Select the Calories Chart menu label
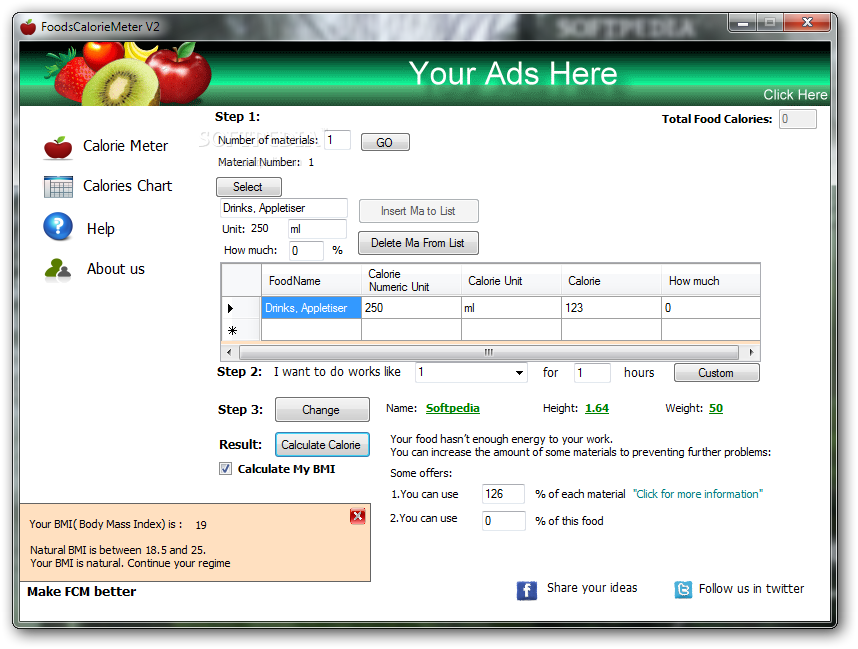 click(x=127, y=186)
